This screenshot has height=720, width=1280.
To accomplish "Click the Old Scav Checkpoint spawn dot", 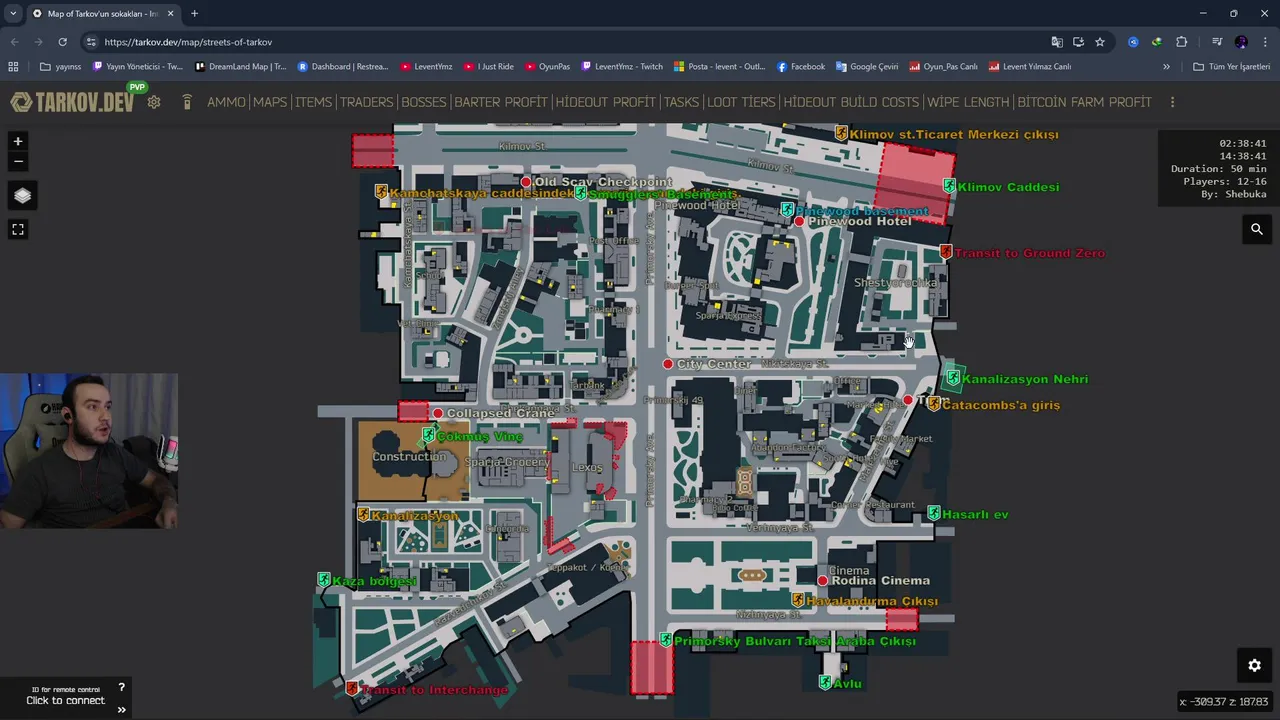I will point(526,182).
